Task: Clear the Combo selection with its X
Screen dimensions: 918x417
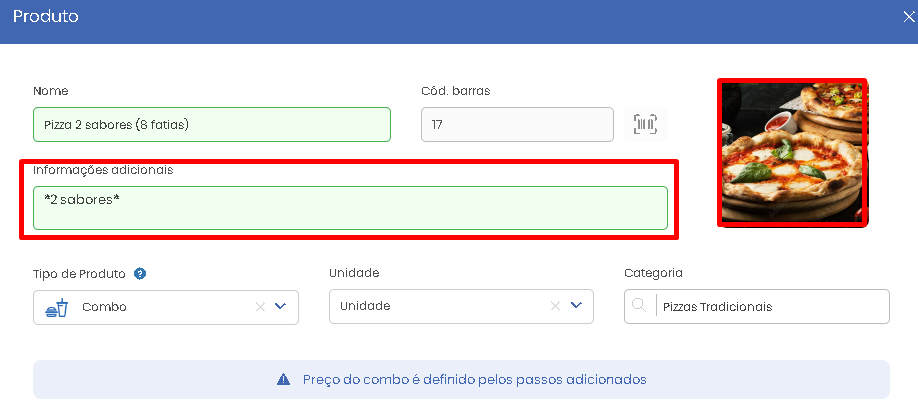Action: tap(260, 307)
